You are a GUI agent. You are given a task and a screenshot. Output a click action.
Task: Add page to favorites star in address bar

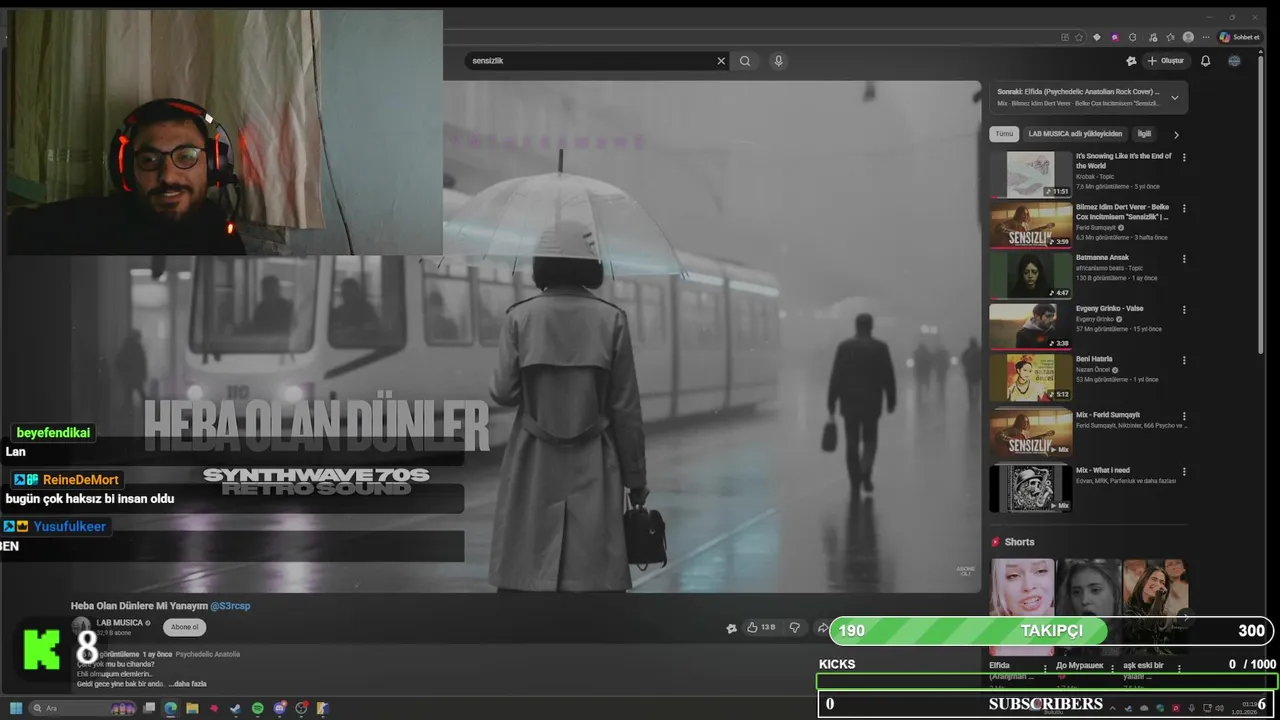(1079, 37)
